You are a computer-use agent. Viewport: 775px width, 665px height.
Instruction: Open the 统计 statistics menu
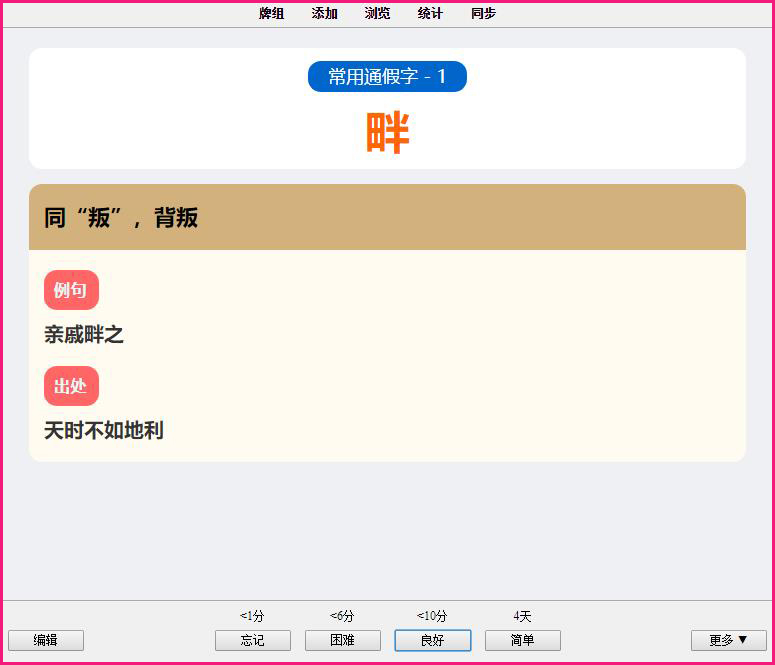(430, 13)
